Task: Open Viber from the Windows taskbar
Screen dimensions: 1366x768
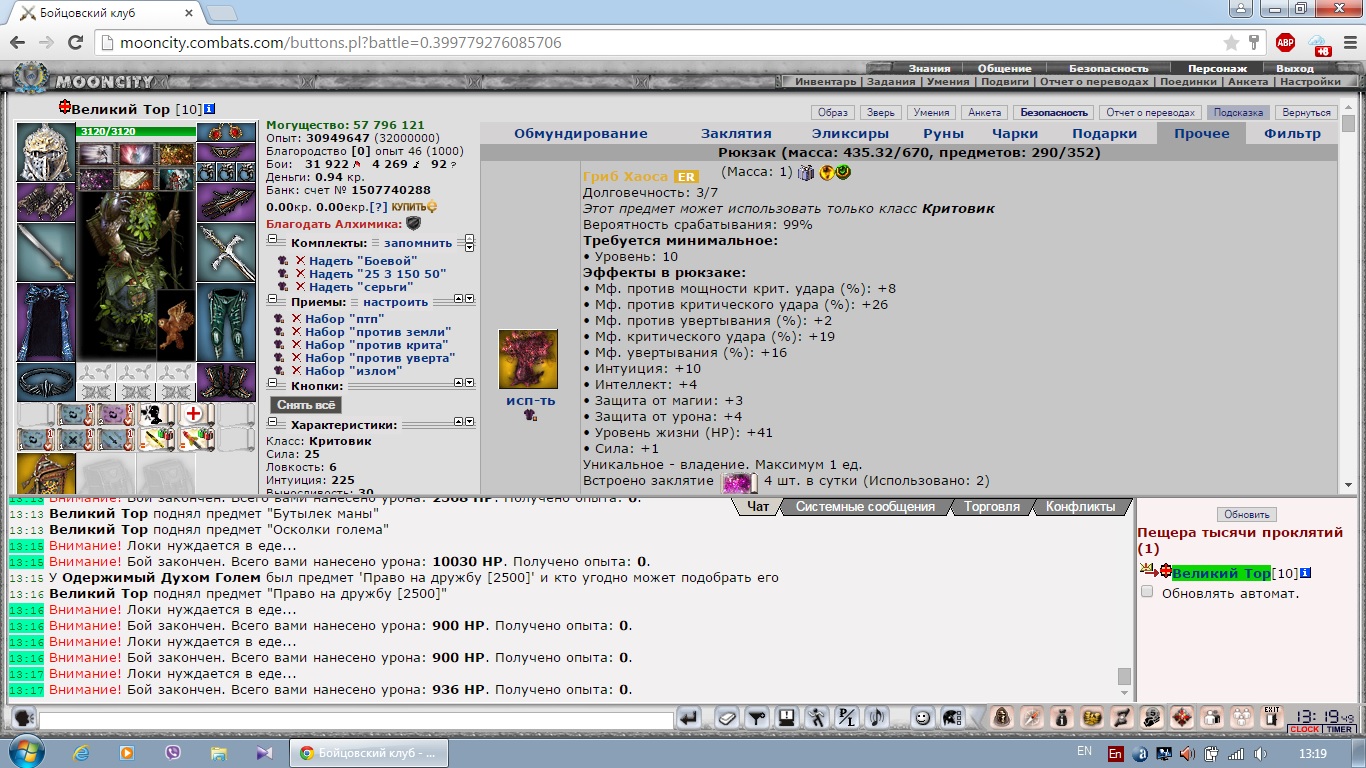Action: (171, 753)
